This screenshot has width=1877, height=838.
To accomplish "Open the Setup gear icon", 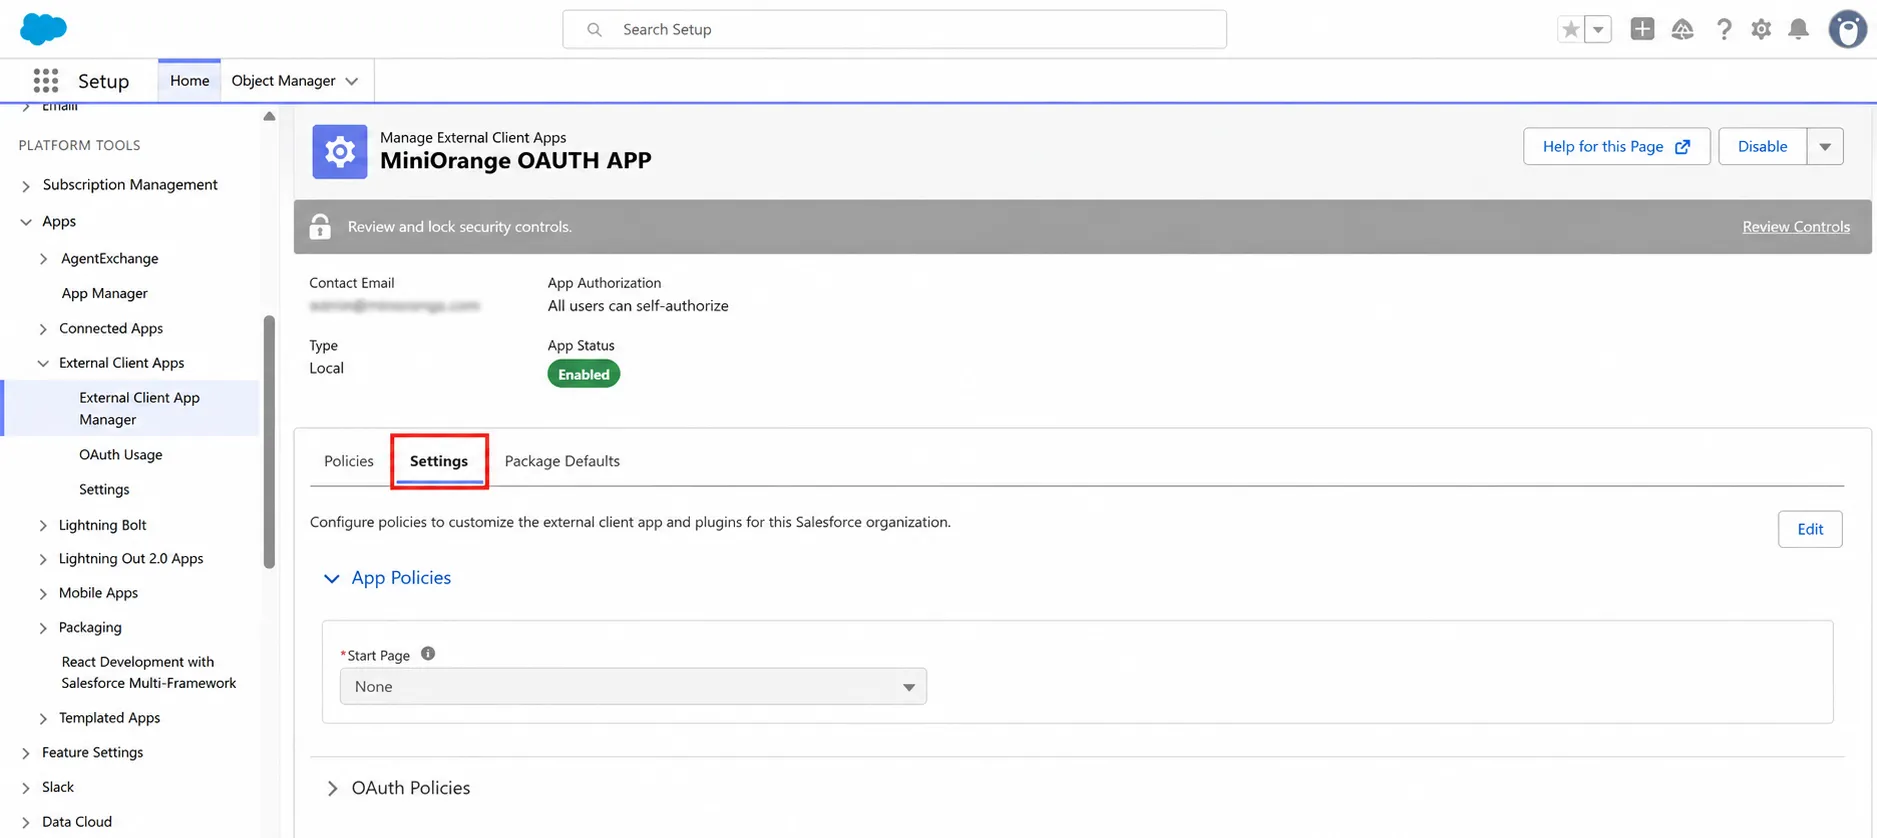I will (1761, 29).
